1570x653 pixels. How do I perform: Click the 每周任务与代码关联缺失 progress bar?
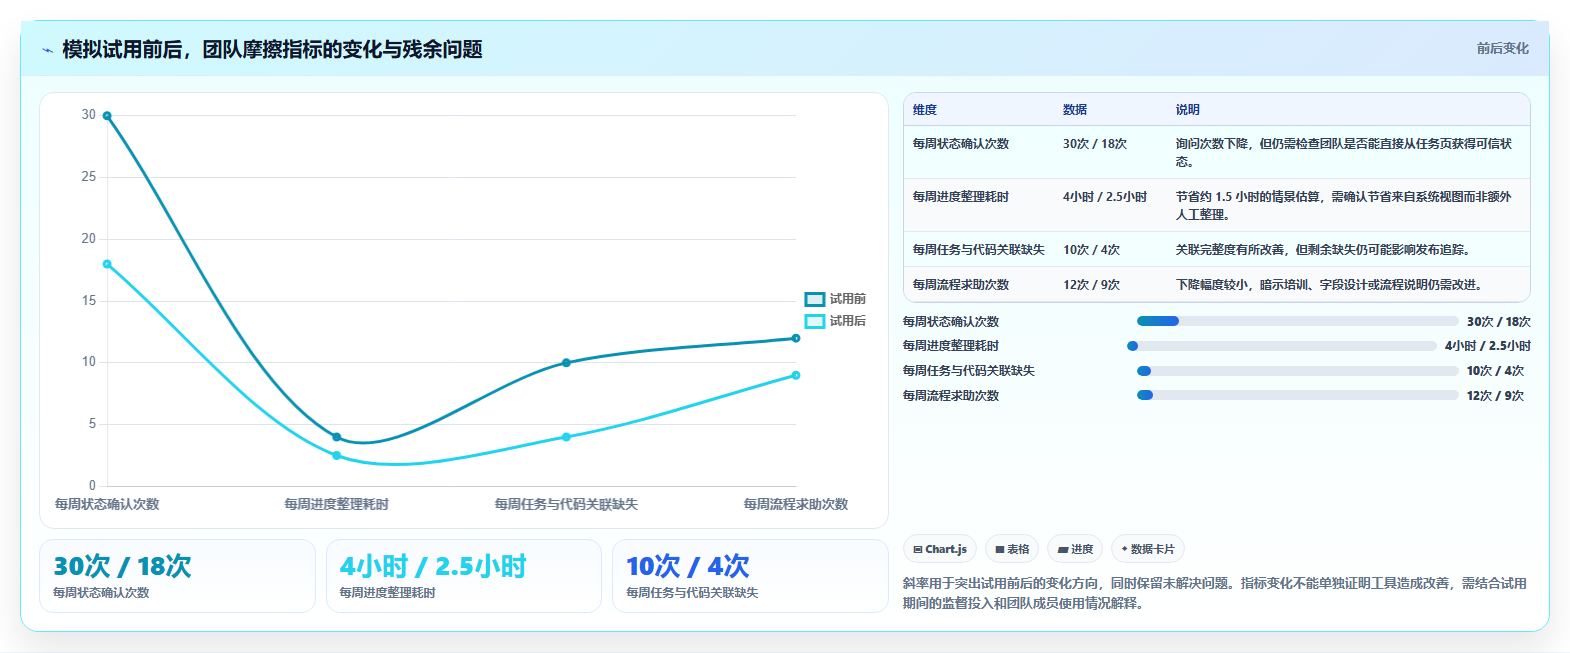coord(1297,371)
